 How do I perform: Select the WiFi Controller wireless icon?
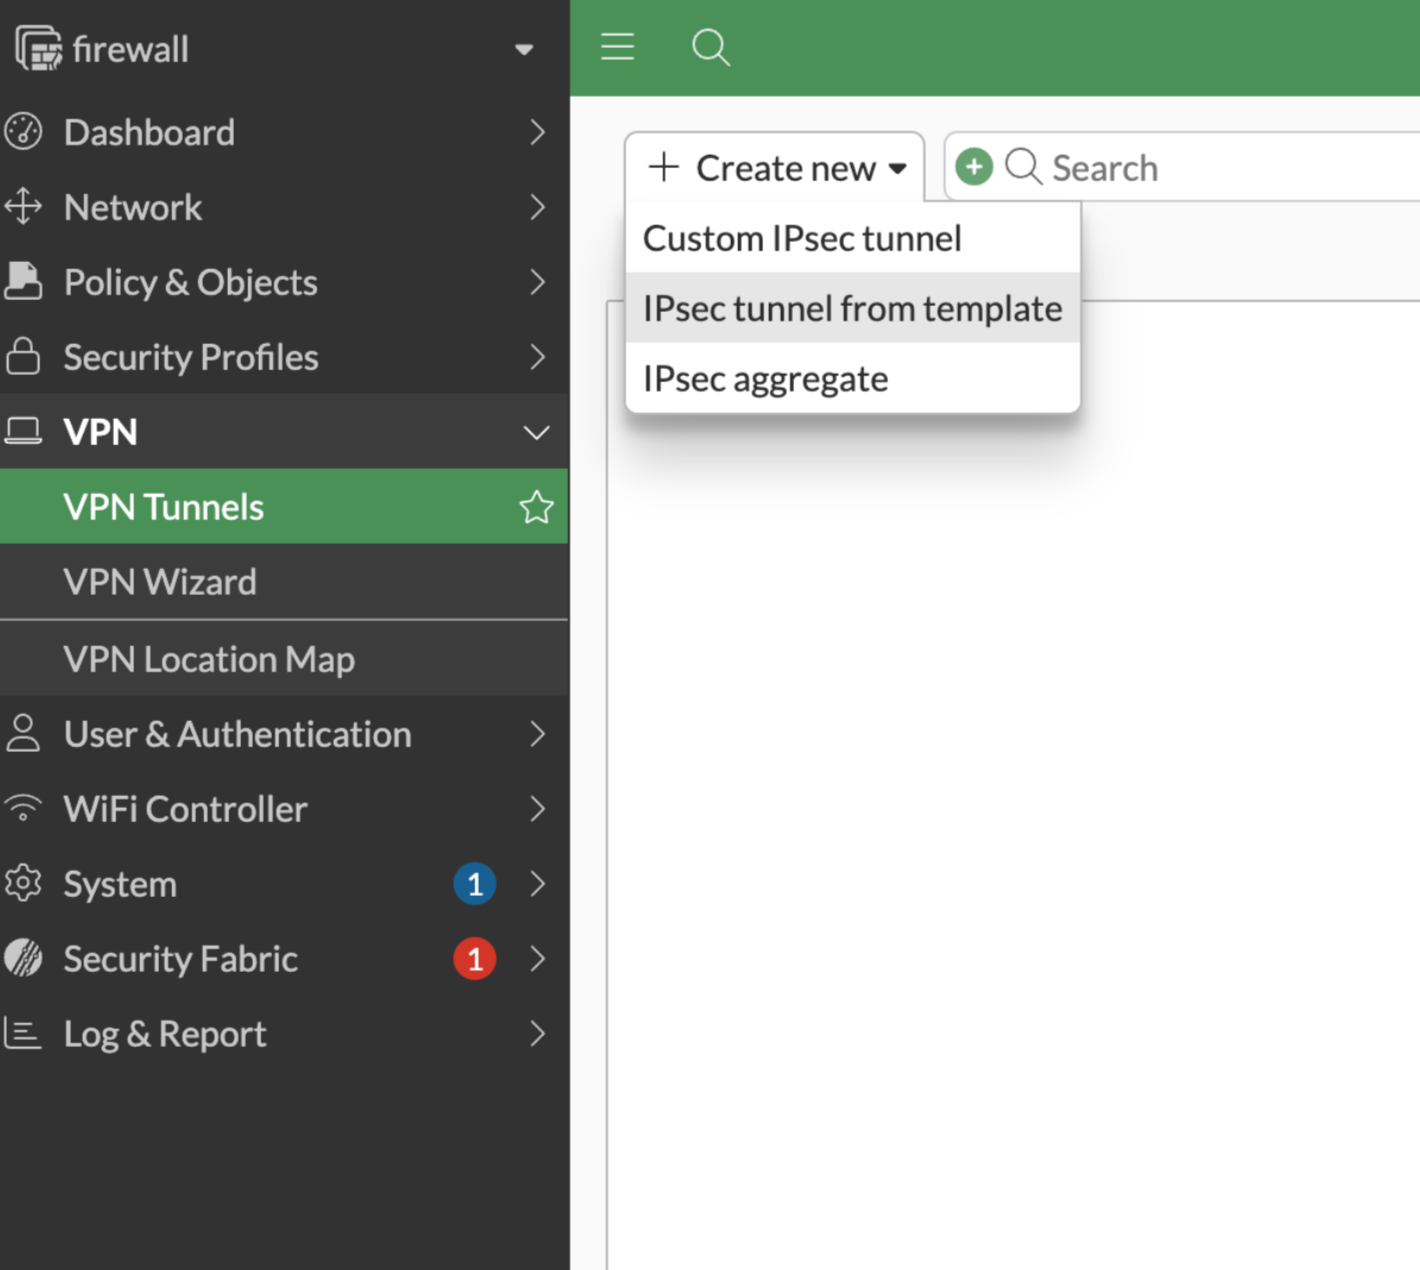click(24, 808)
